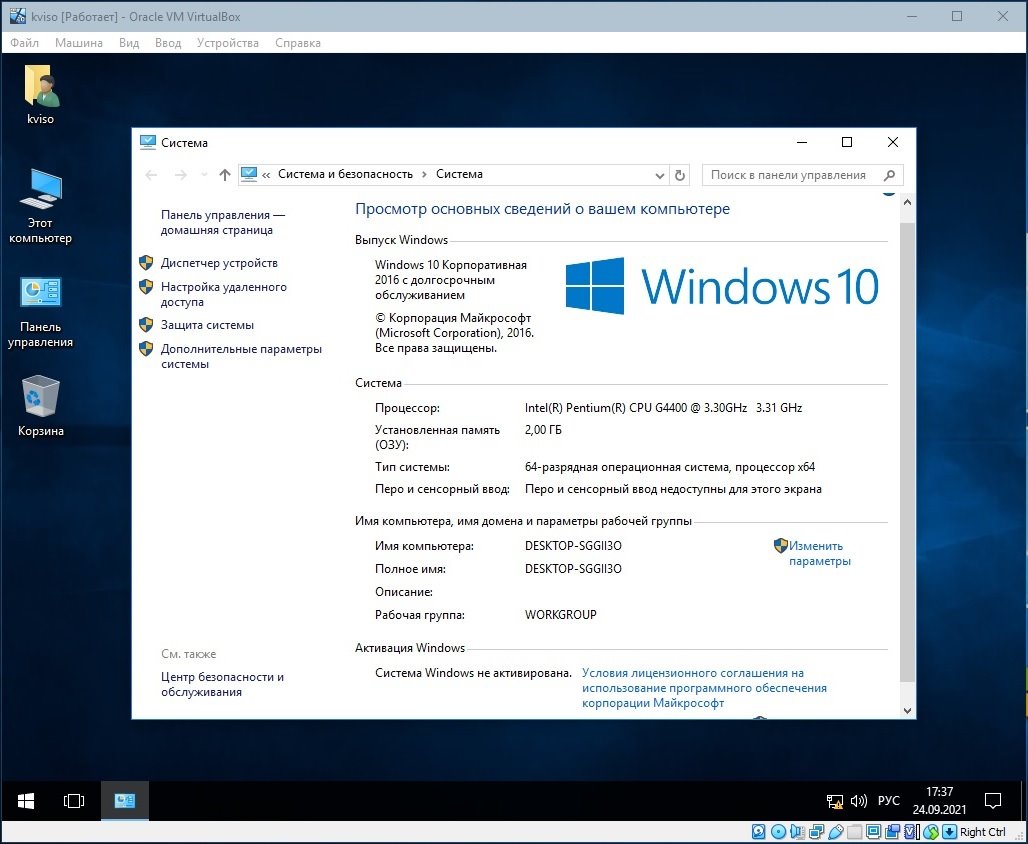
Task: Click the VirtualBox network adapter status icon
Action: (x=816, y=832)
